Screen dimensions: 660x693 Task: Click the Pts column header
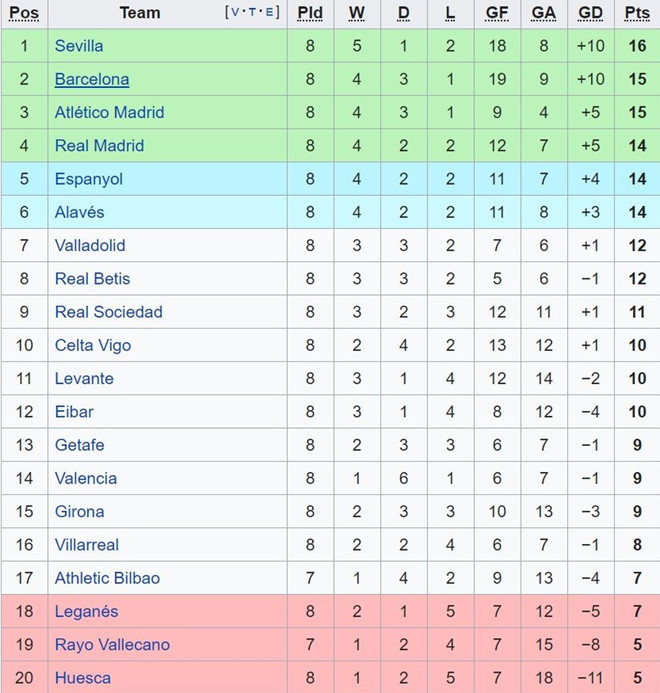coord(636,13)
